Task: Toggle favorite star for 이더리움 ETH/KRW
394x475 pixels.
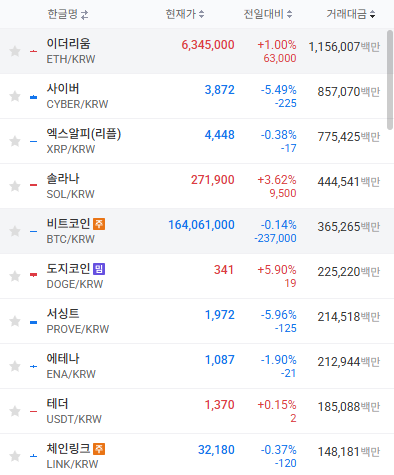Action: tap(15, 51)
